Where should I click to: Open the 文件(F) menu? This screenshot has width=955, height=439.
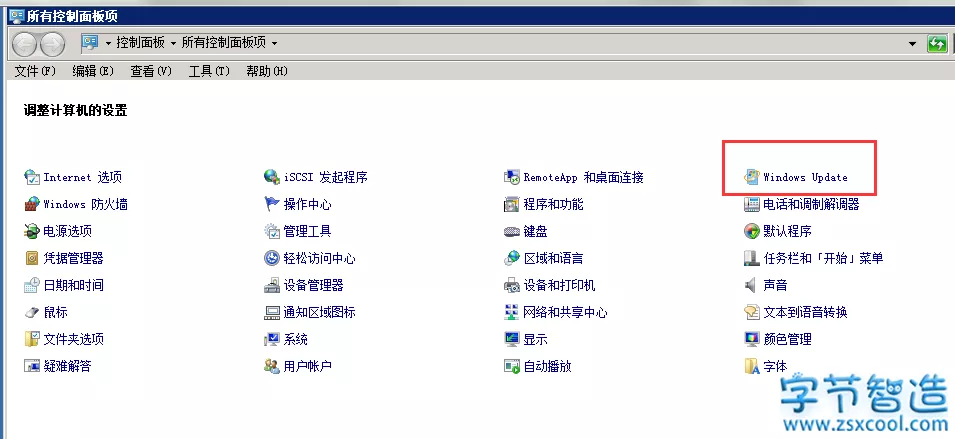35,71
